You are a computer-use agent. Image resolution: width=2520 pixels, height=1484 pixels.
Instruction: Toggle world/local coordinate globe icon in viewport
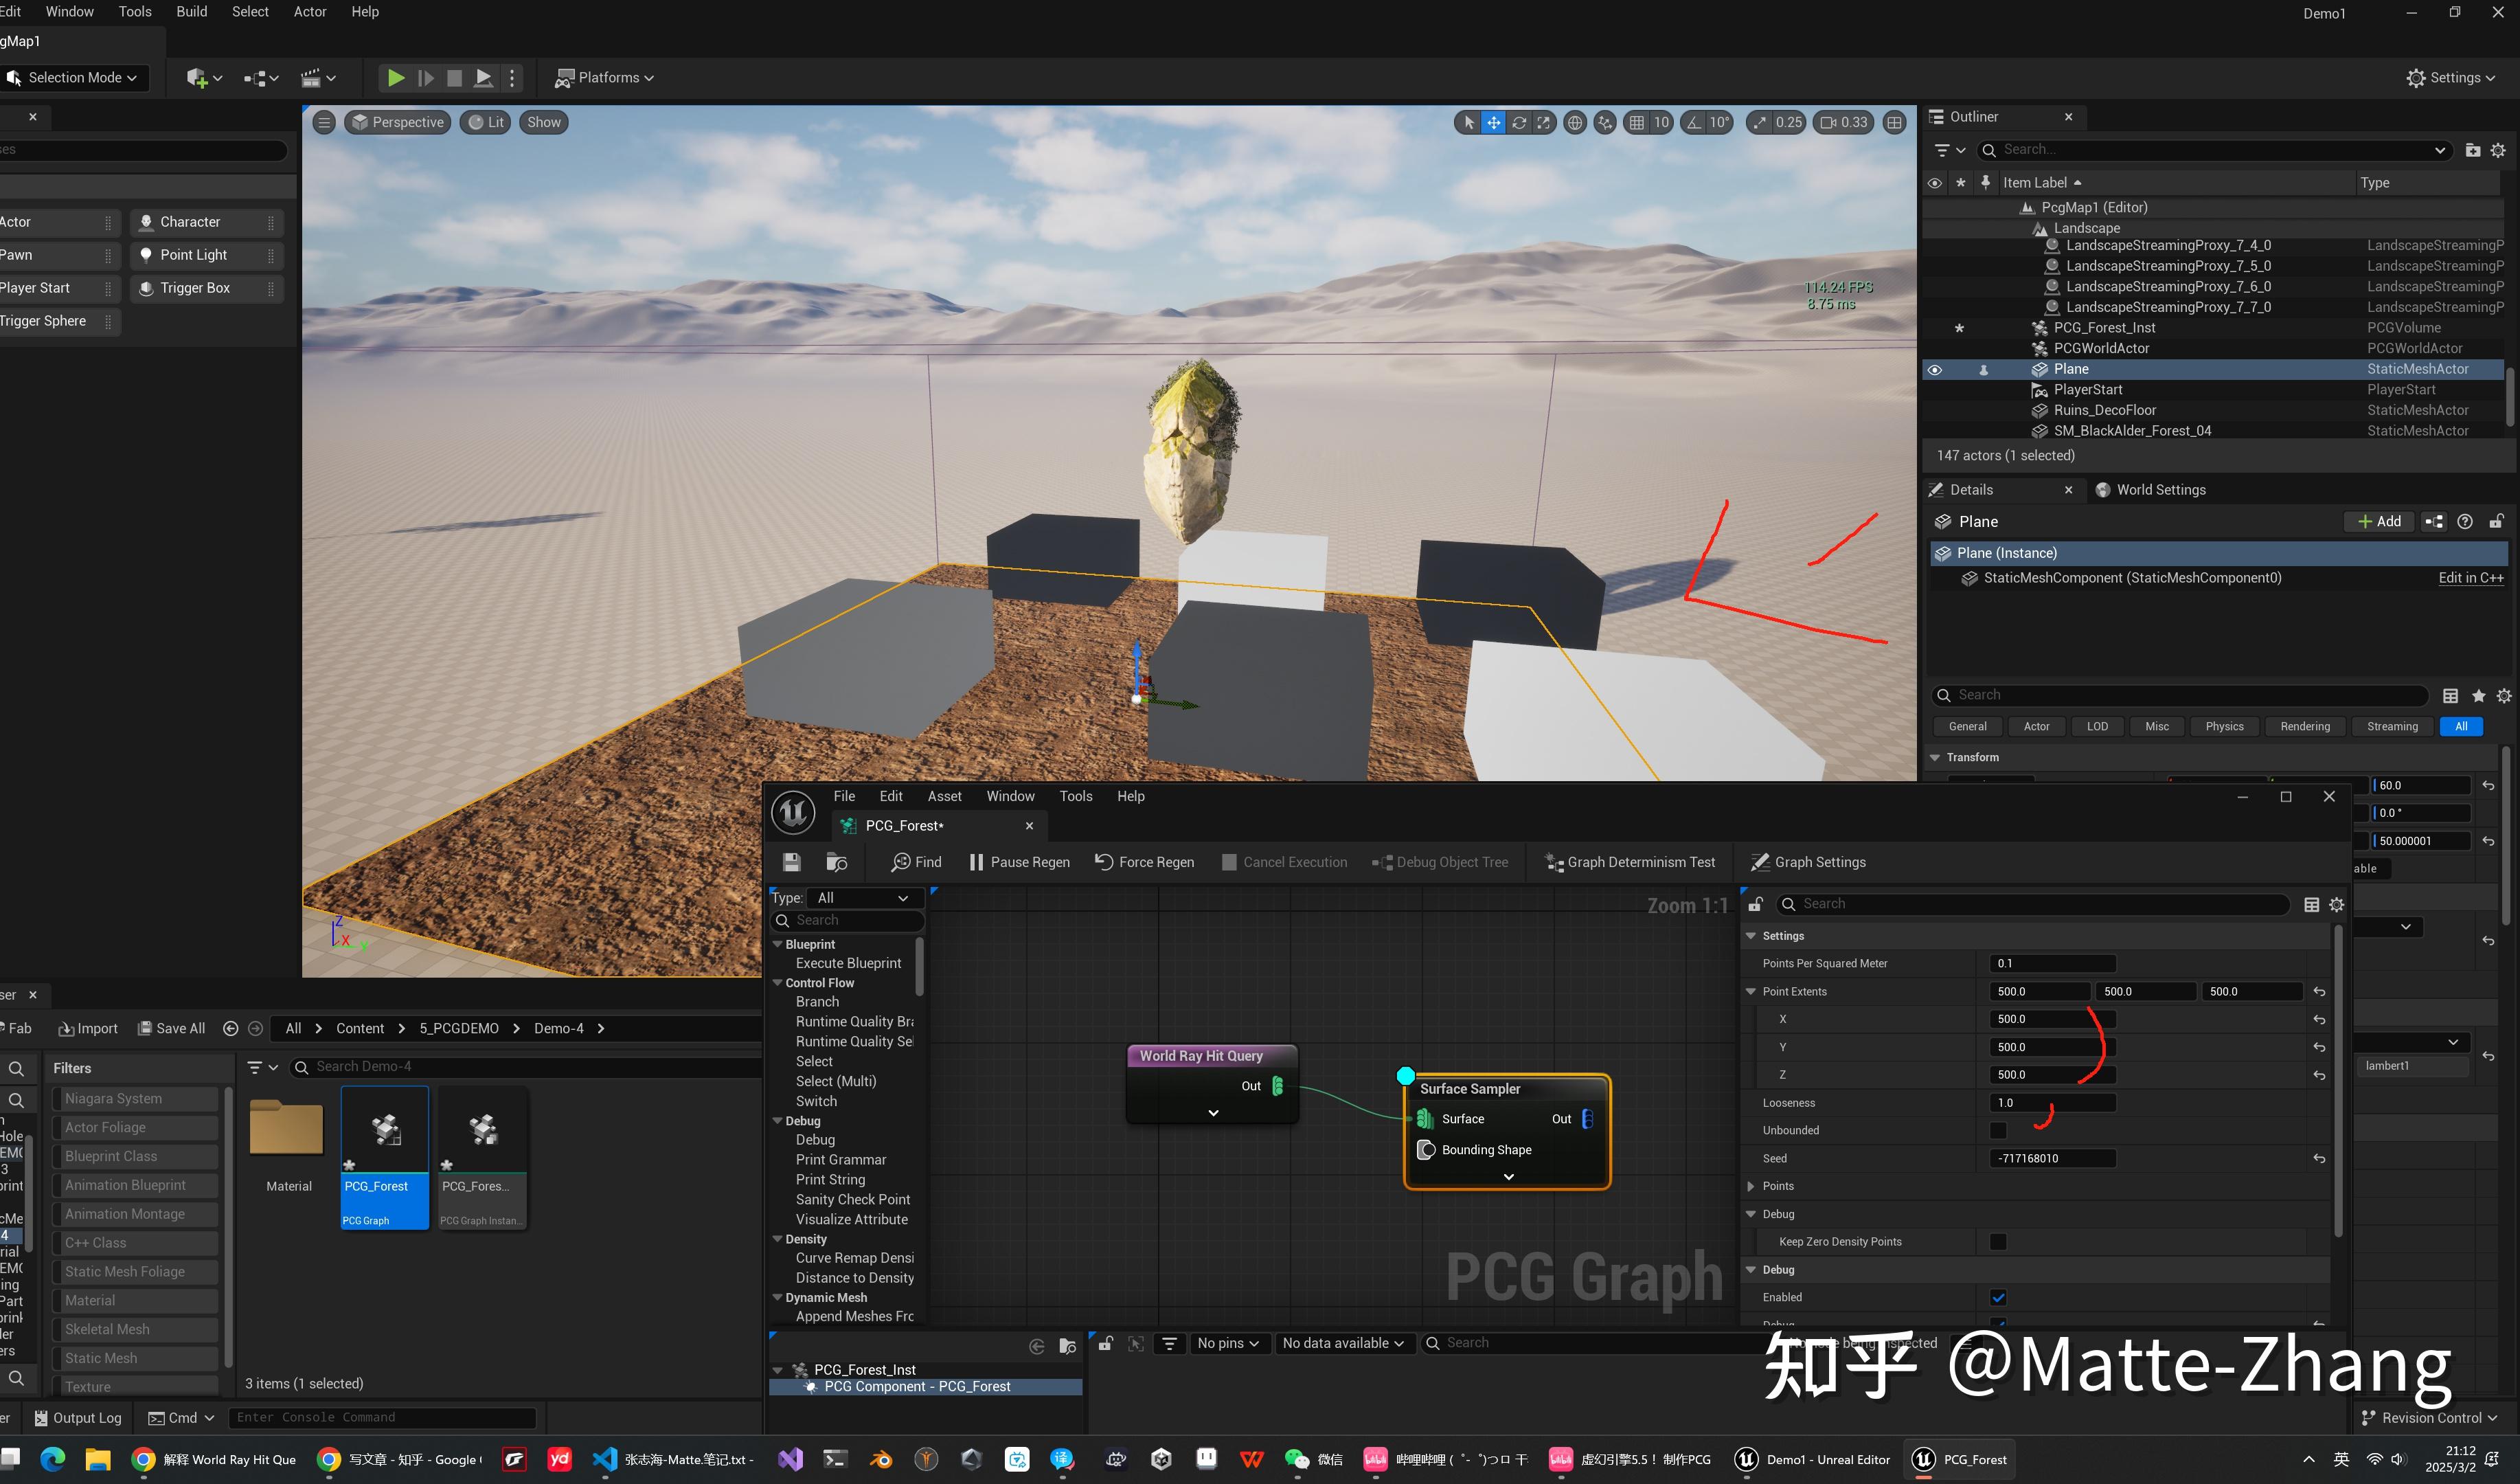click(x=1575, y=122)
